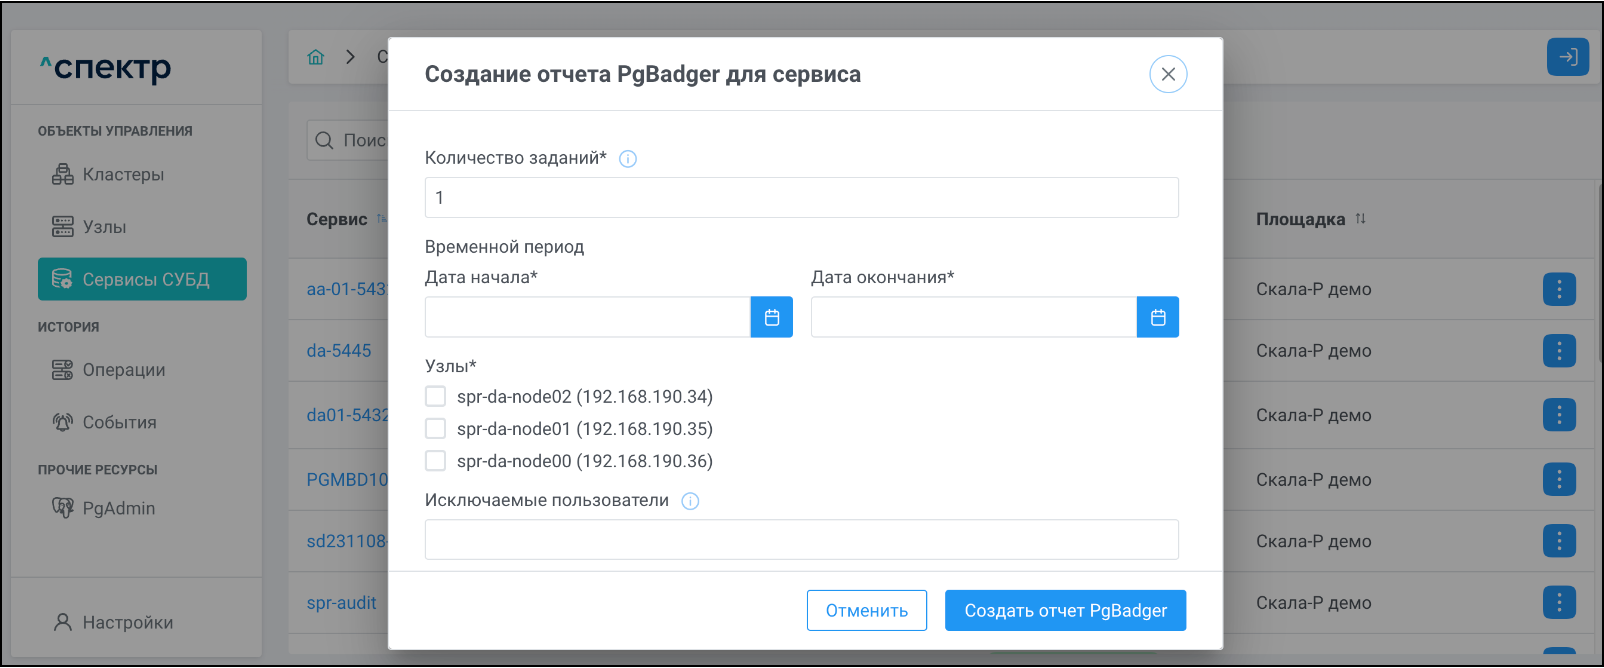
Task: Click the Исключаемые пользователи input field
Action: pos(802,540)
